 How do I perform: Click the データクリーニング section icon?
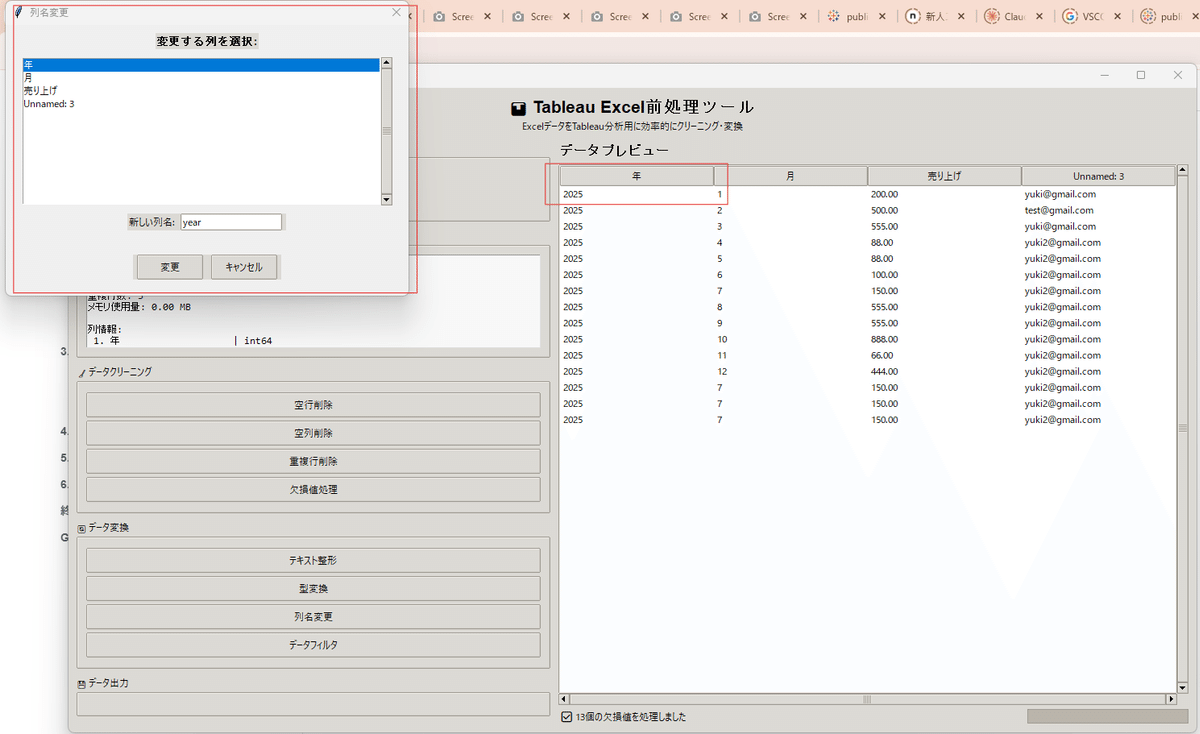[x=81, y=371]
